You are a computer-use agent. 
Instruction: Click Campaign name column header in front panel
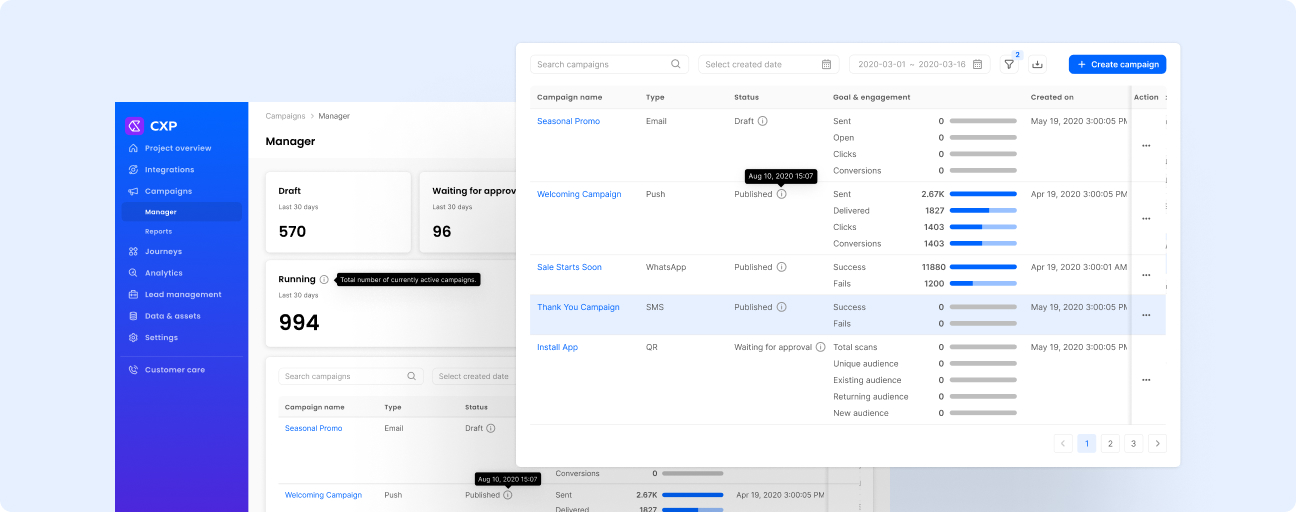(x=570, y=97)
